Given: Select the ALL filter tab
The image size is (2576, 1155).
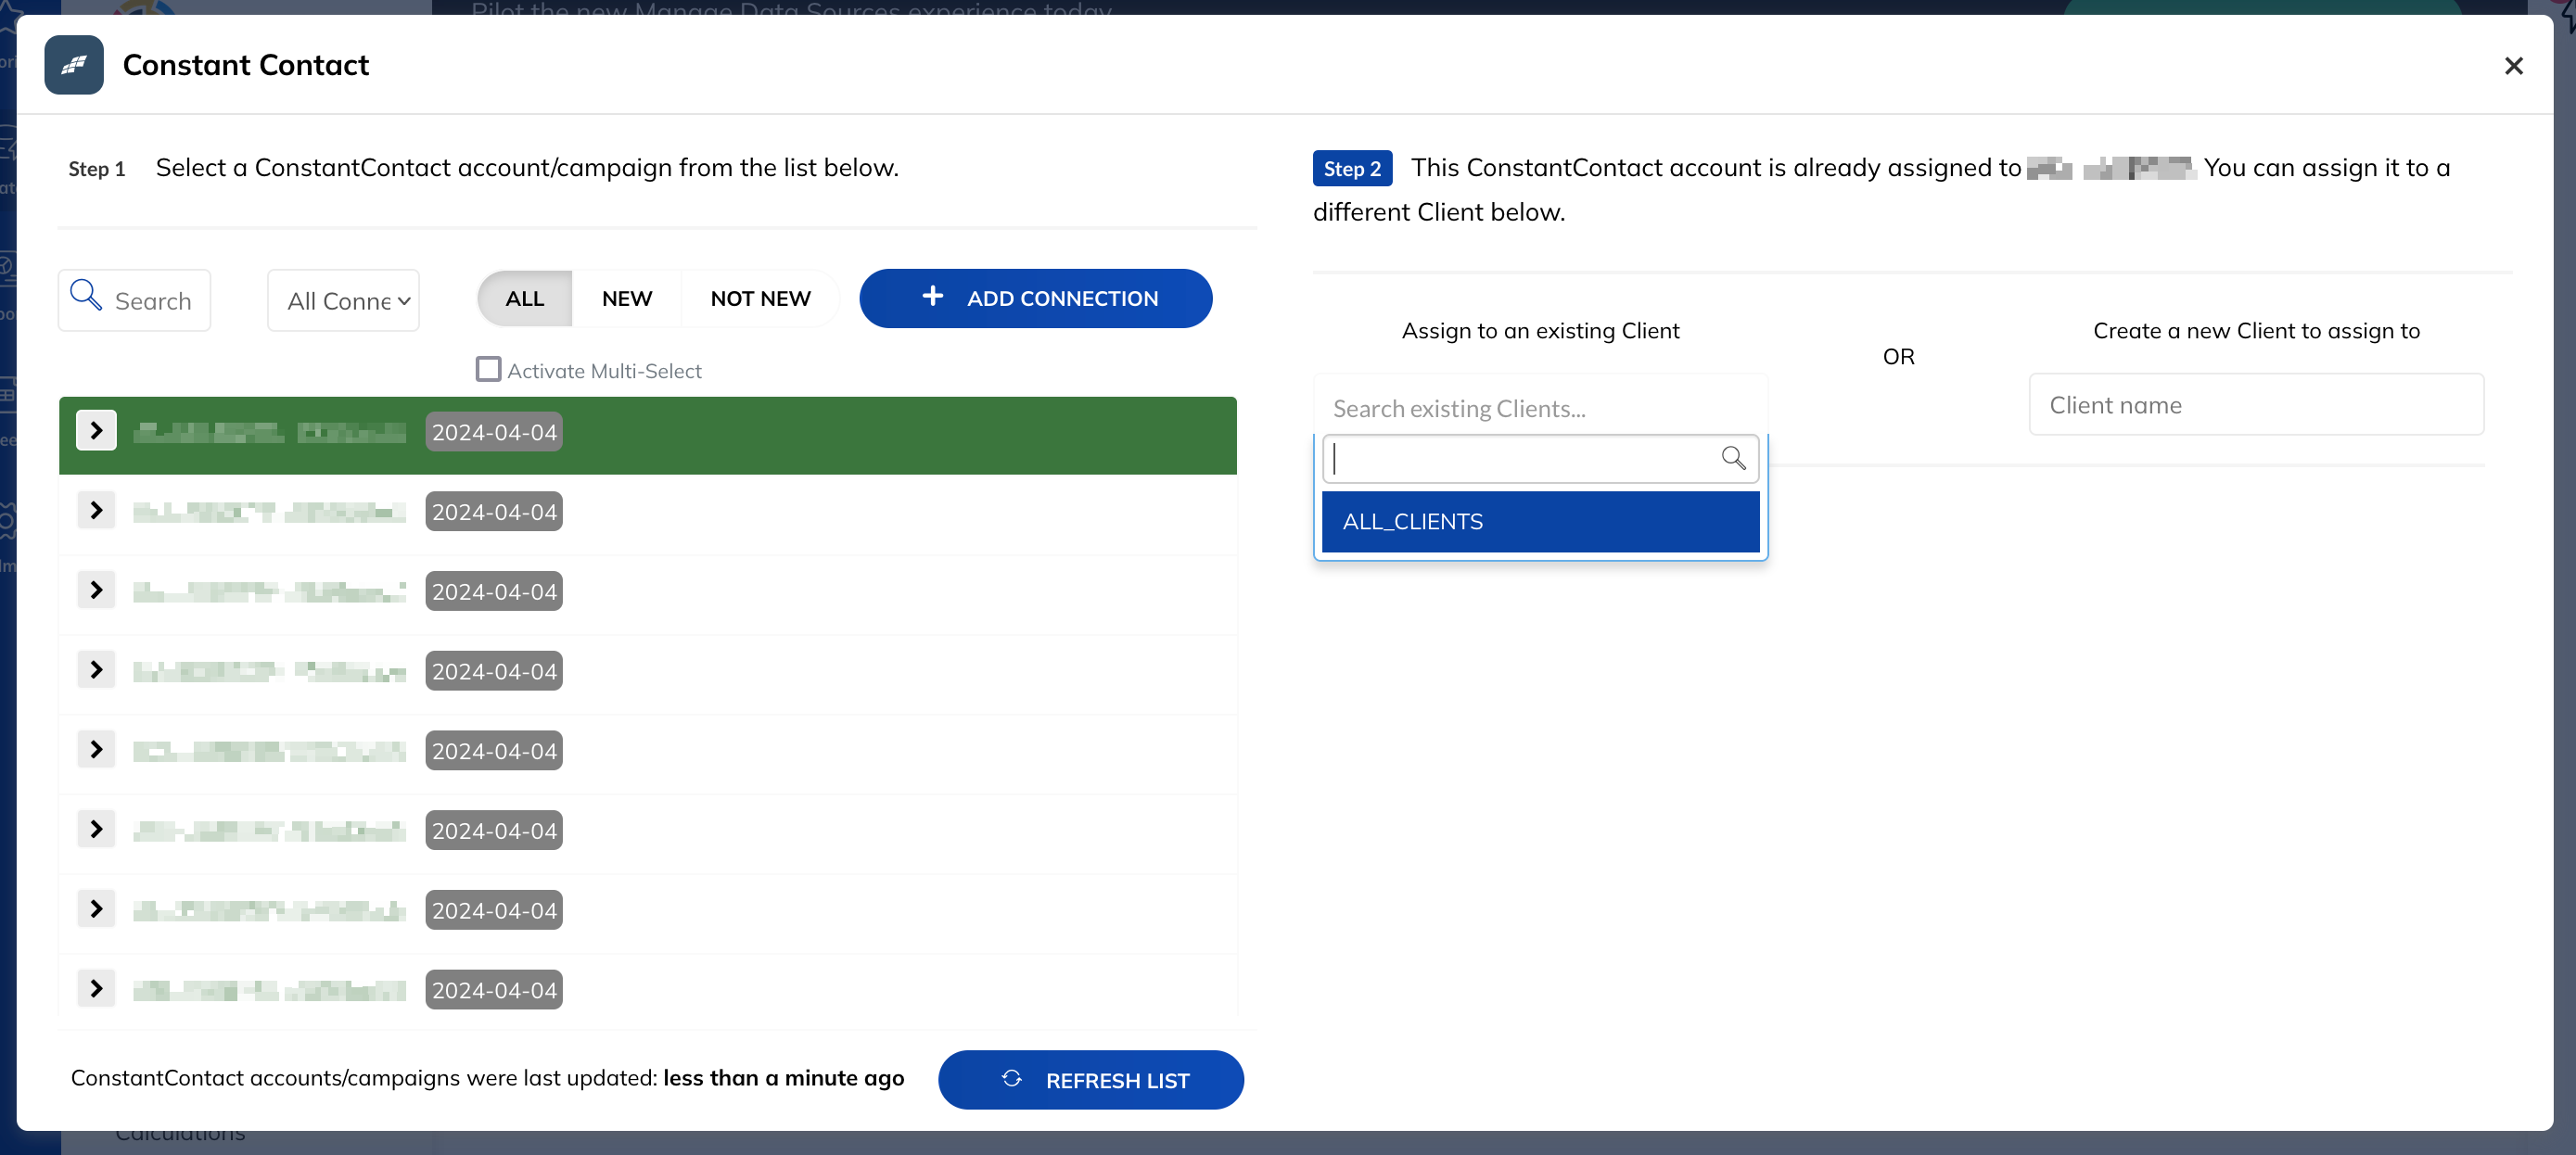Looking at the screenshot, I should [525, 298].
